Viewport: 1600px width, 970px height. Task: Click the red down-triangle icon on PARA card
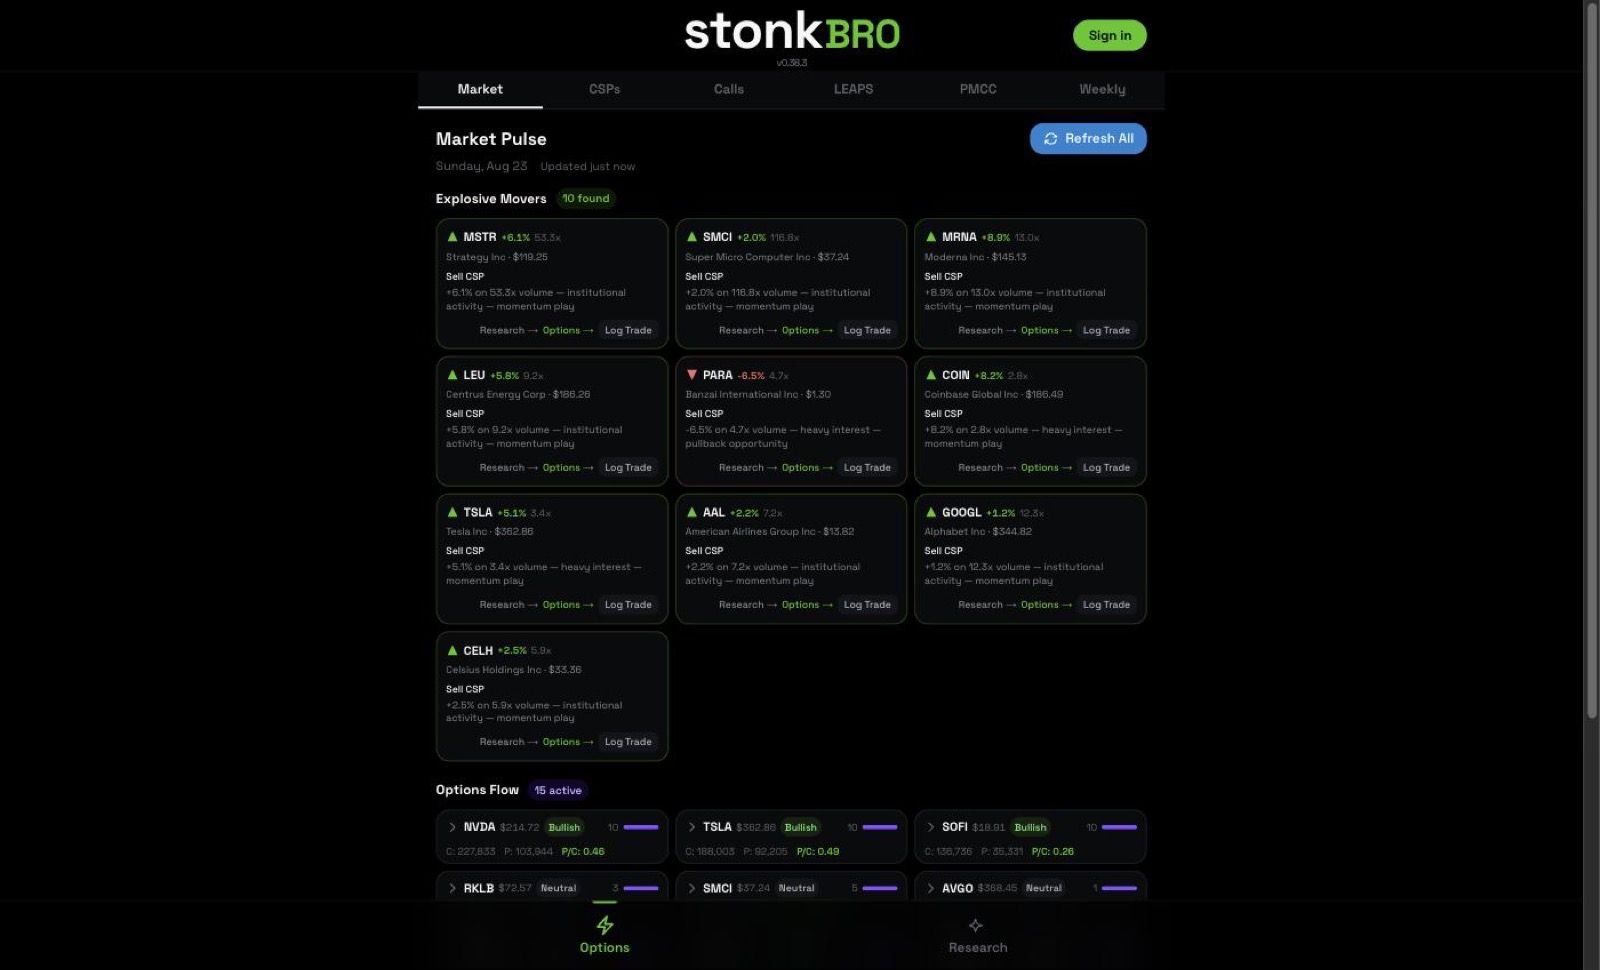tap(691, 375)
